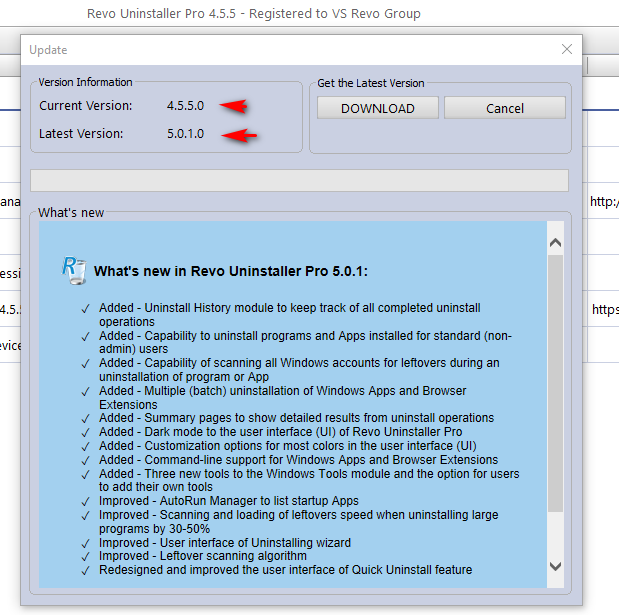619x615 pixels.
Task: Click the scroll down arrow in What's new
Action: [x=555, y=567]
